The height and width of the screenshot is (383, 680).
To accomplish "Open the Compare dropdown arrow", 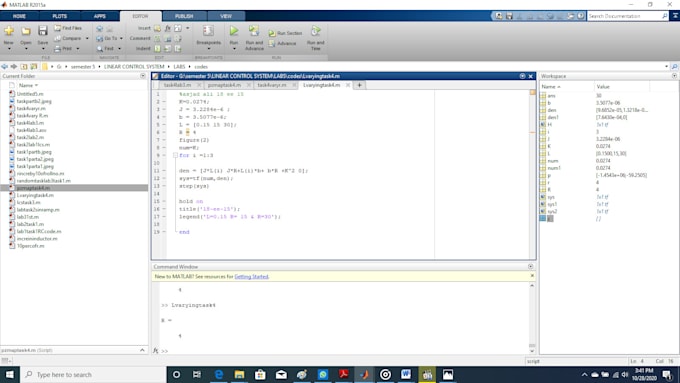I will 87,38.
